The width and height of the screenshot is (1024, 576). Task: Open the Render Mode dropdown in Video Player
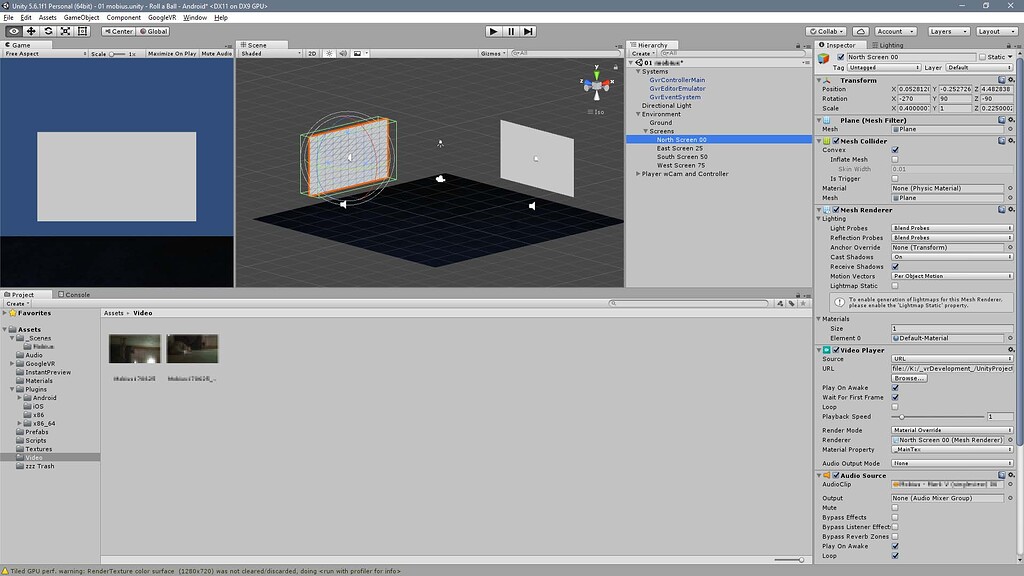point(950,430)
